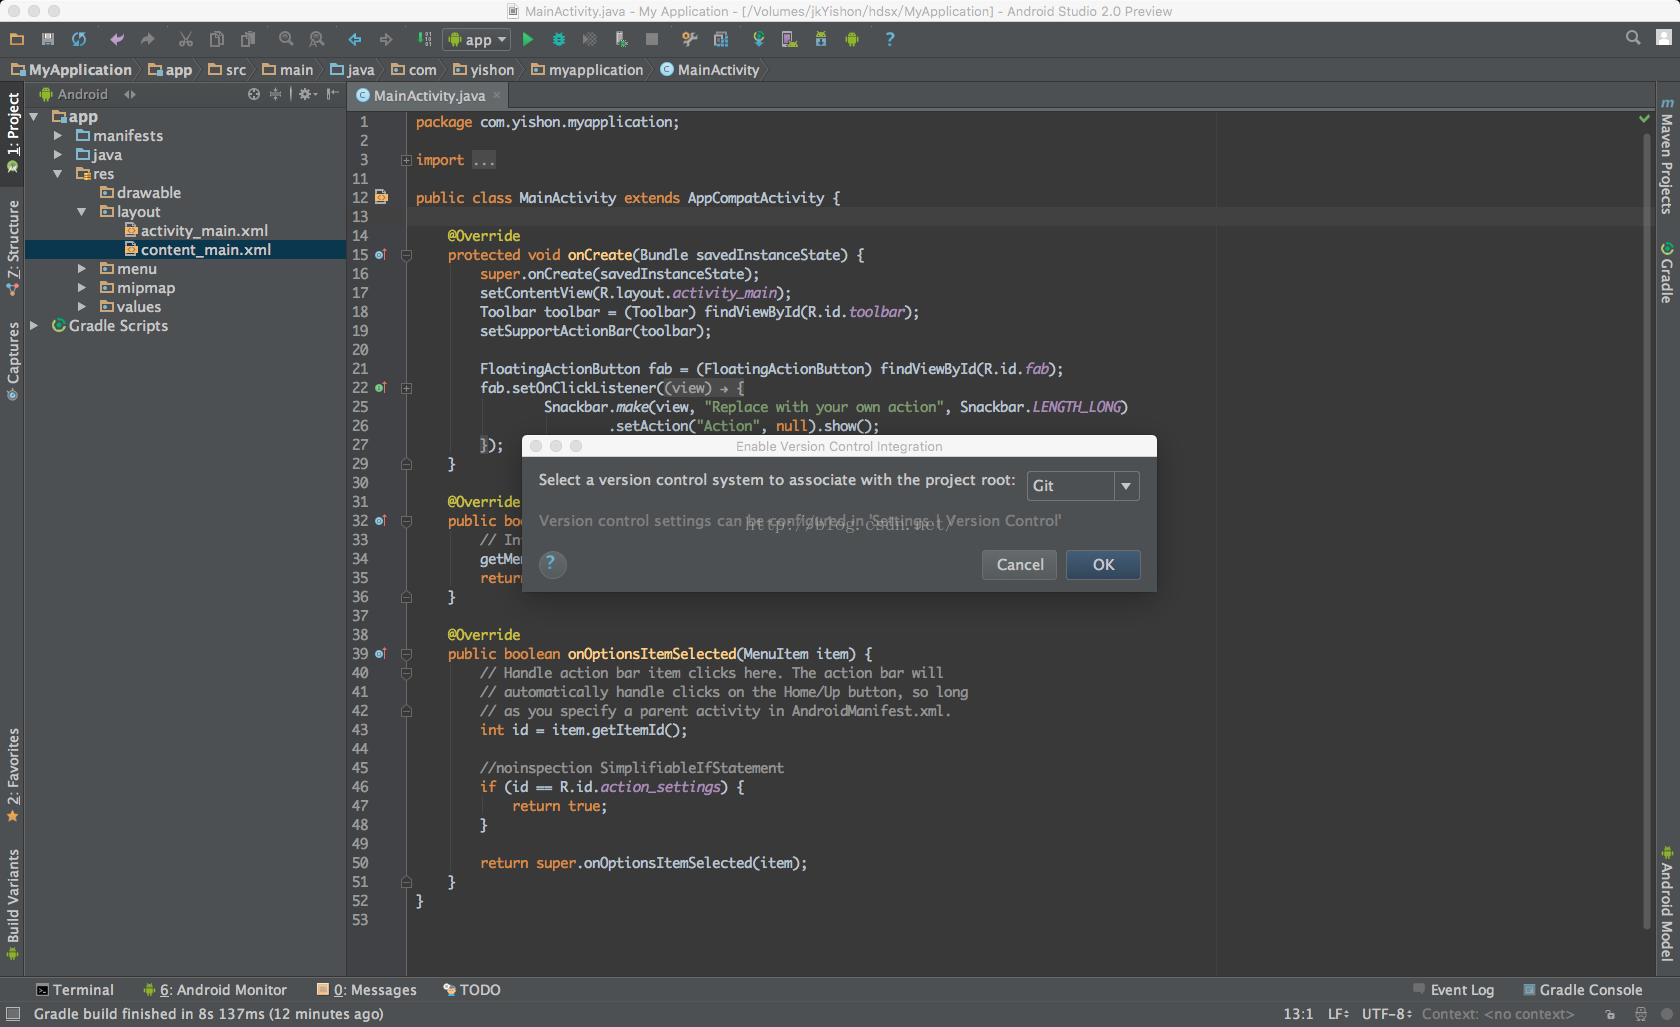Expand the mipmap folder

(x=82, y=288)
